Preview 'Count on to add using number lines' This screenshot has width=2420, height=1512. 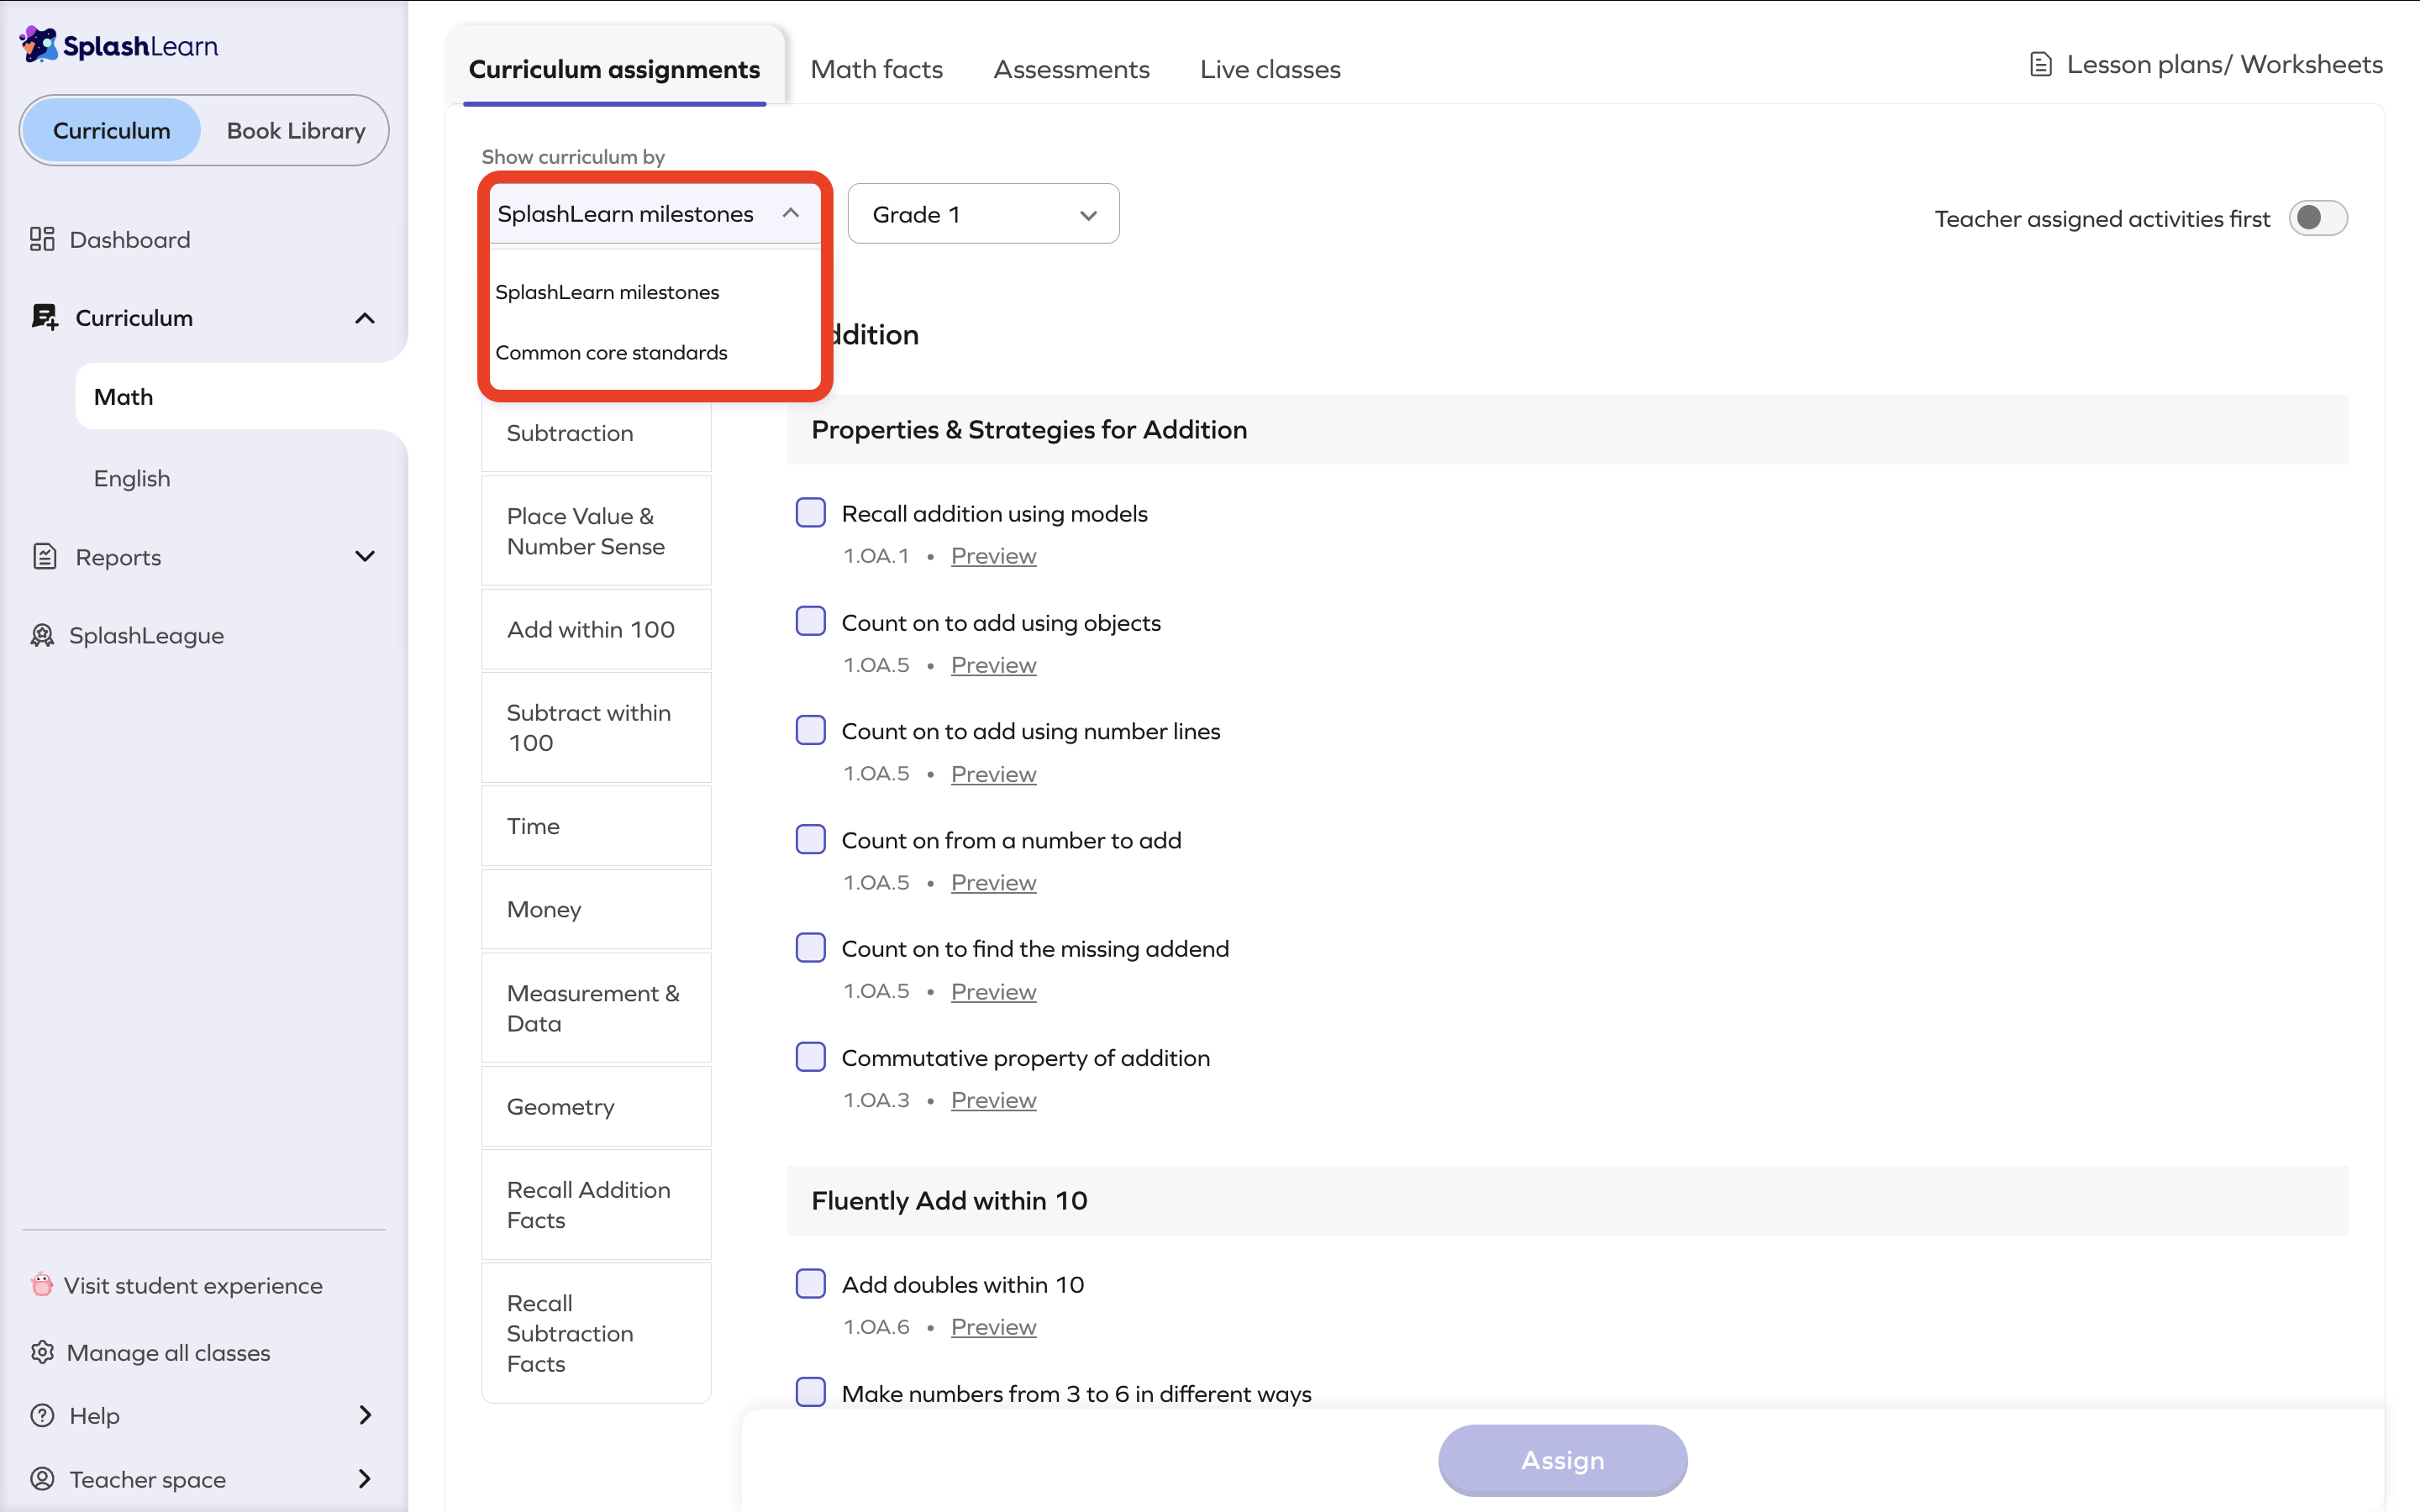993,774
